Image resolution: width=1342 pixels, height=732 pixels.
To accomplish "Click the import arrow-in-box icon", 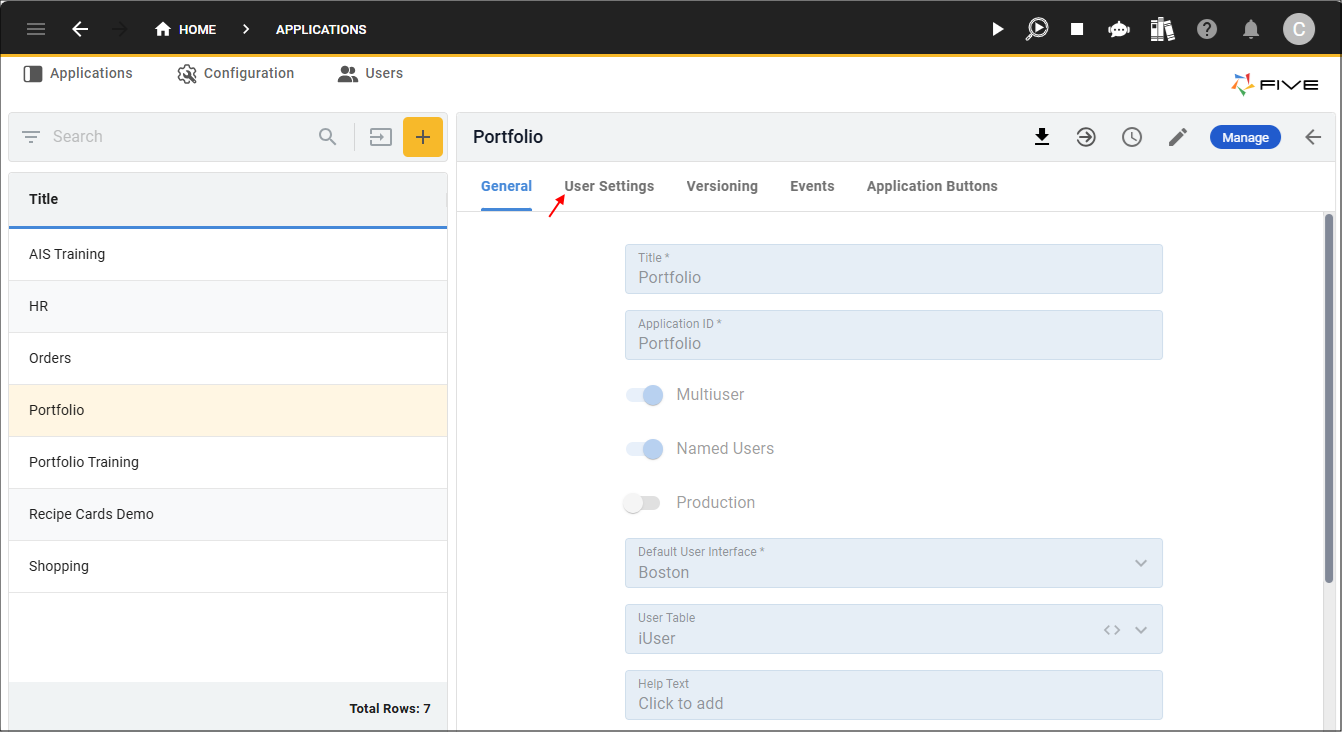I will [380, 137].
